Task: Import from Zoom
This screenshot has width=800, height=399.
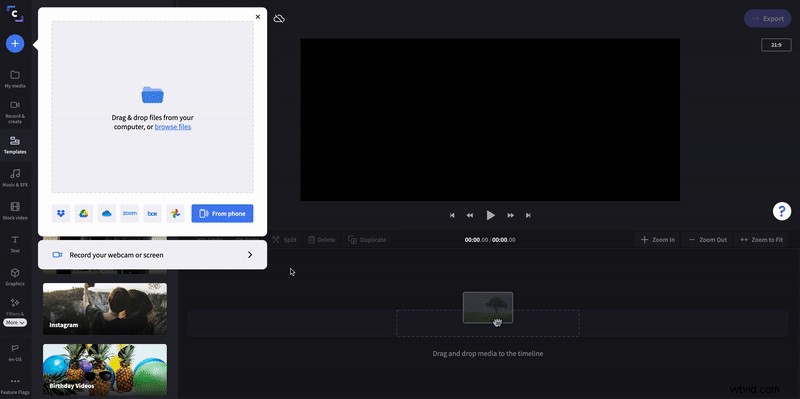Action: tap(130, 214)
